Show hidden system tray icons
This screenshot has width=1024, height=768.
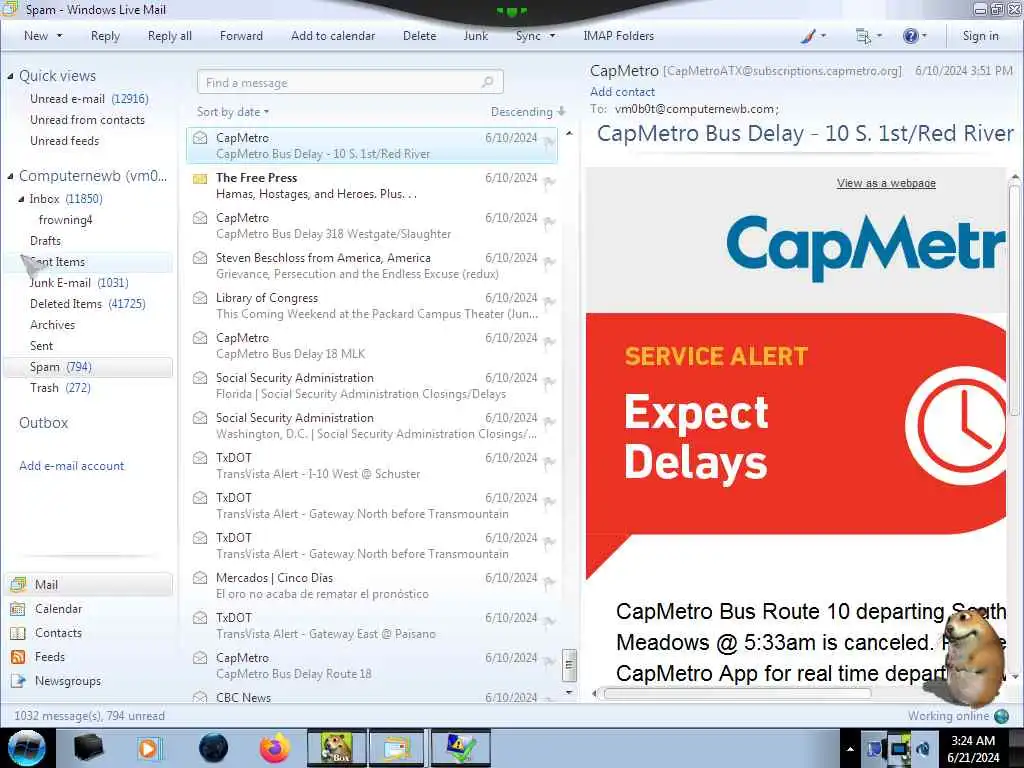pyautogui.click(x=850, y=750)
